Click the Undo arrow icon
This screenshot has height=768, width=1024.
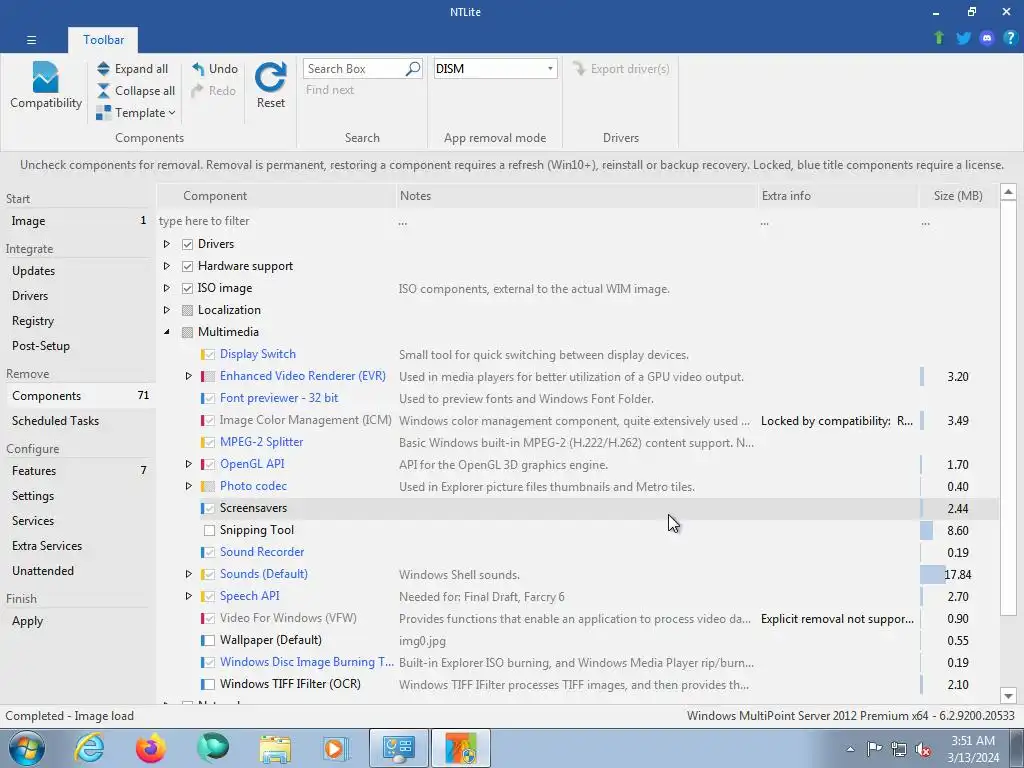(198, 69)
